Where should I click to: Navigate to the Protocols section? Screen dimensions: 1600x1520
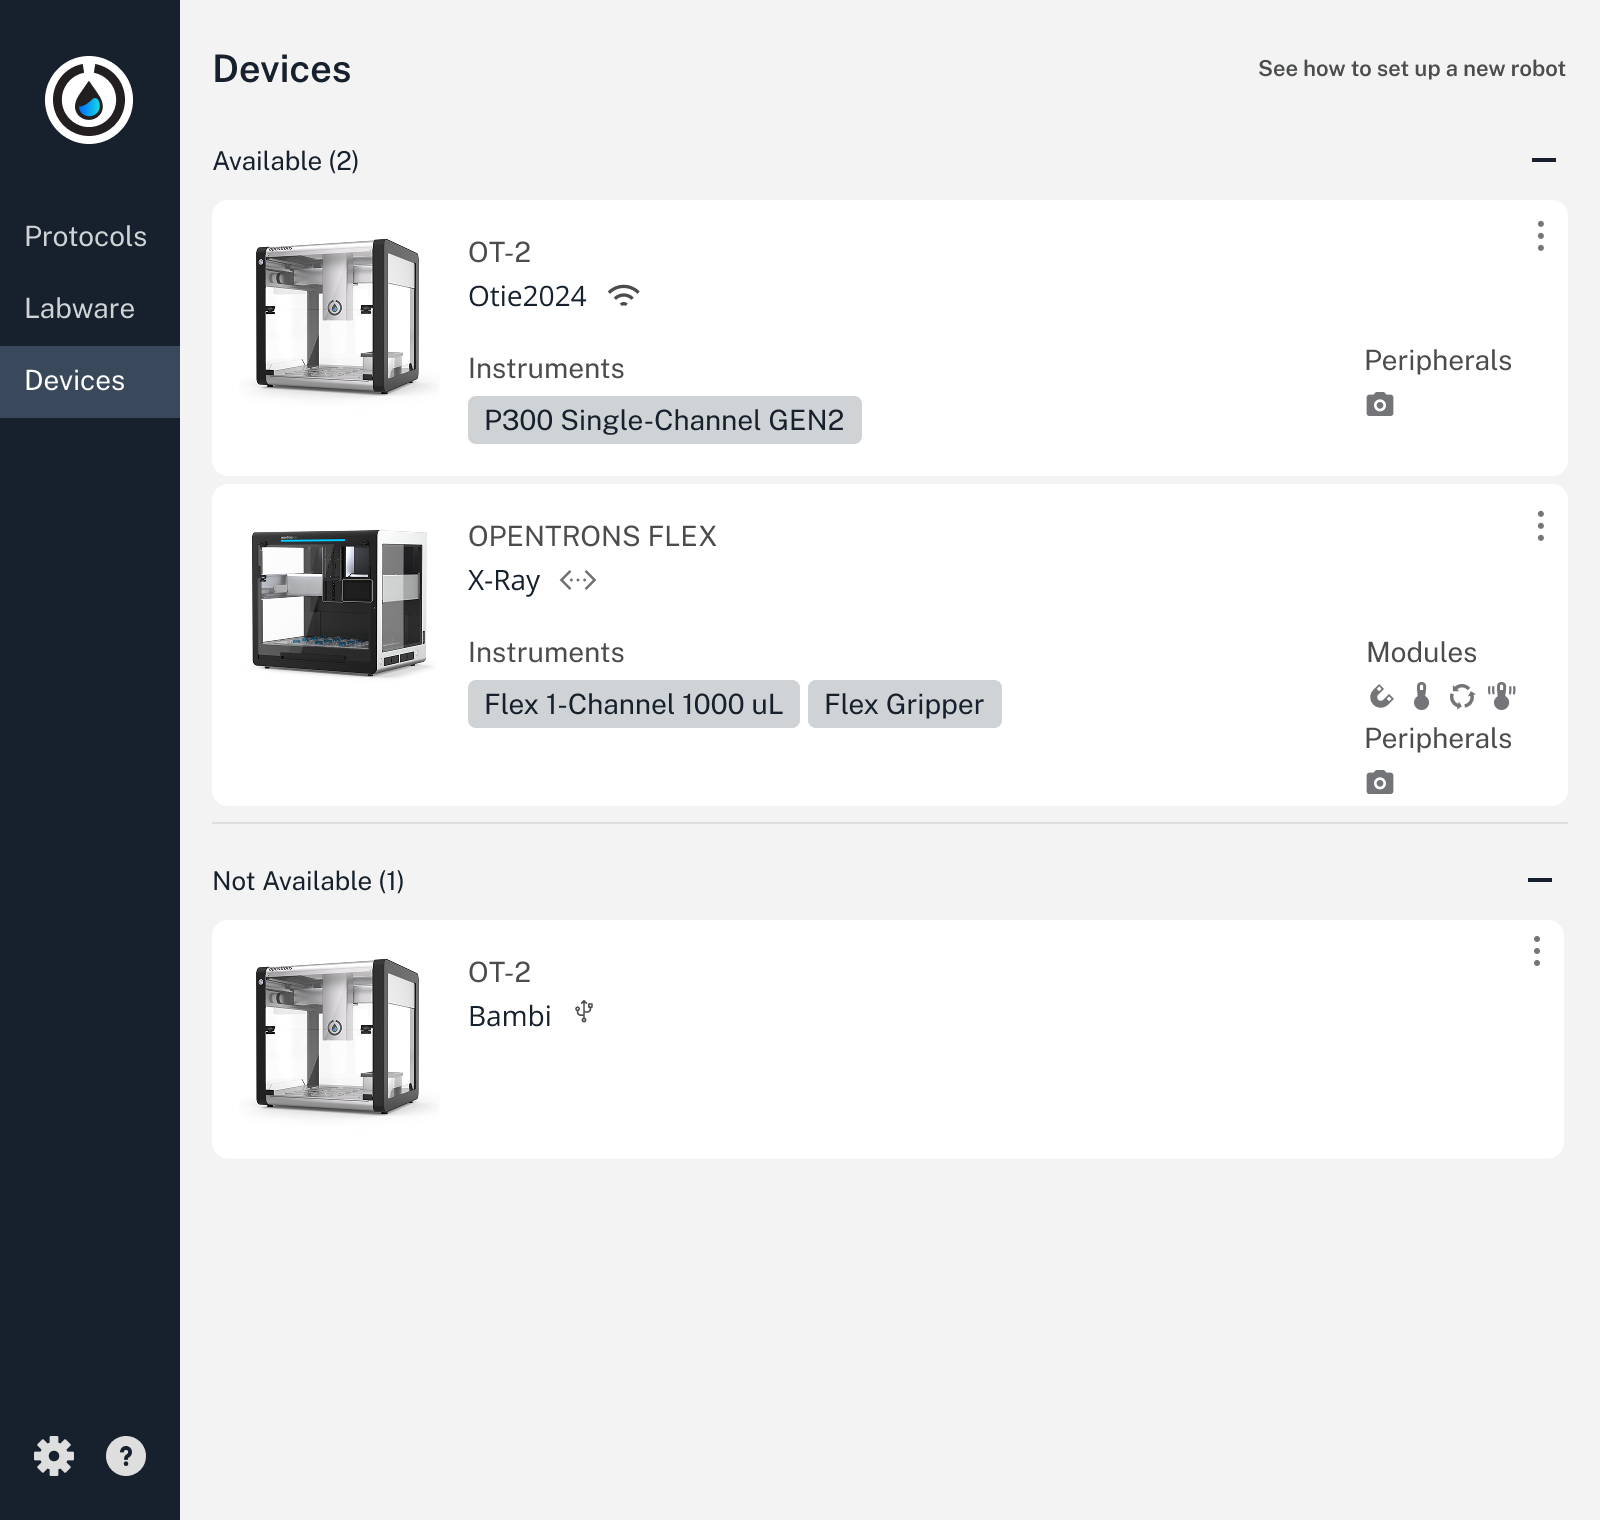click(86, 236)
